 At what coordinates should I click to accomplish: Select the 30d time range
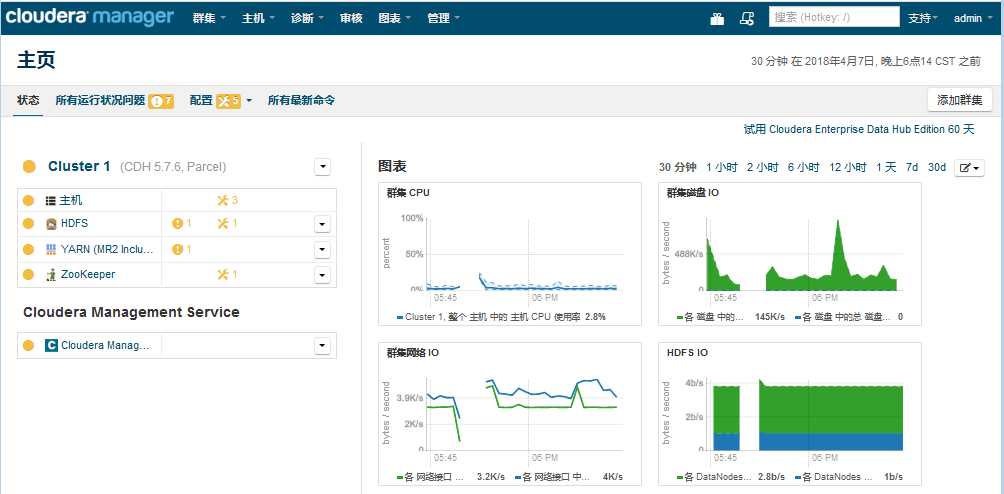pyautogui.click(x=937, y=167)
